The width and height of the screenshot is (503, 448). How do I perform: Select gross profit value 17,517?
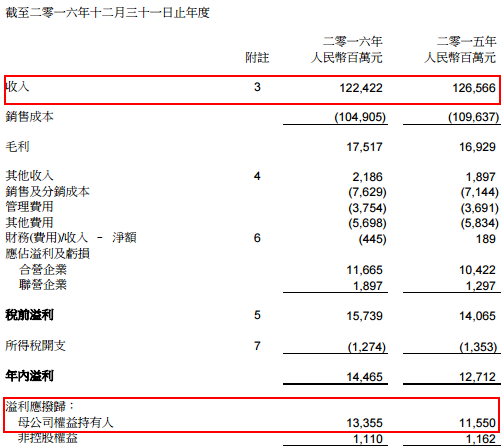tap(364, 147)
